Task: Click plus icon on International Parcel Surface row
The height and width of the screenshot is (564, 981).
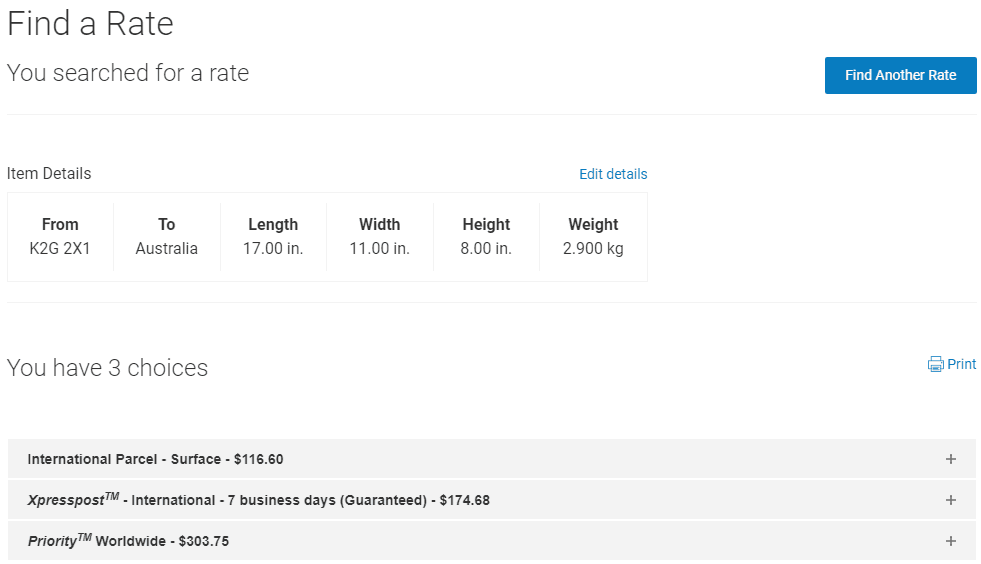Action: (x=950, y=459)
